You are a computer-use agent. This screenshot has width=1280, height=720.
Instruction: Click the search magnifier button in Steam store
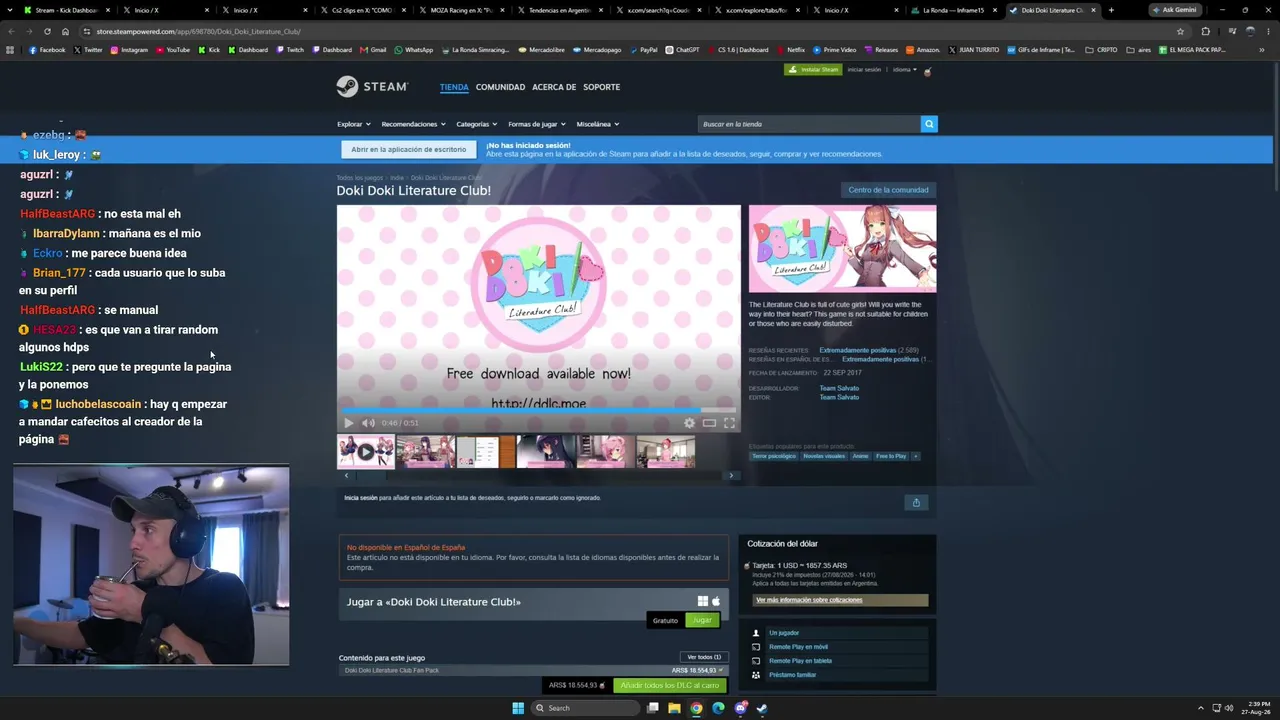point(929,124)
